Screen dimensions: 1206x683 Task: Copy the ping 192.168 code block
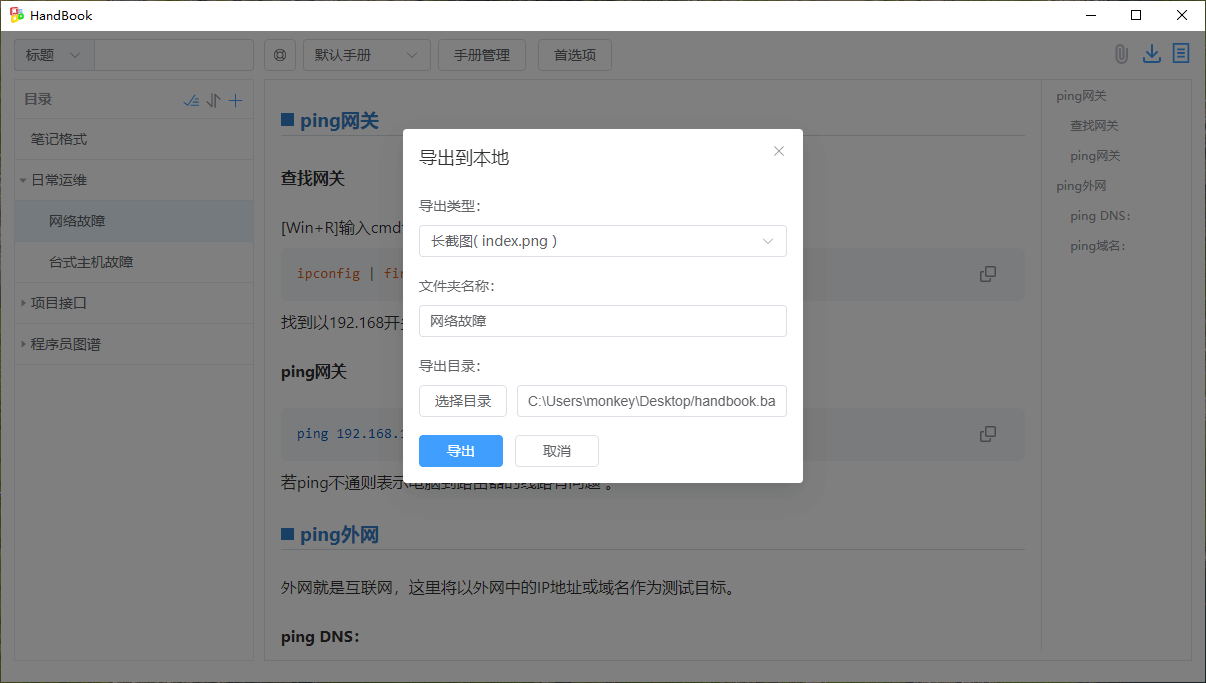click(987, 434)
